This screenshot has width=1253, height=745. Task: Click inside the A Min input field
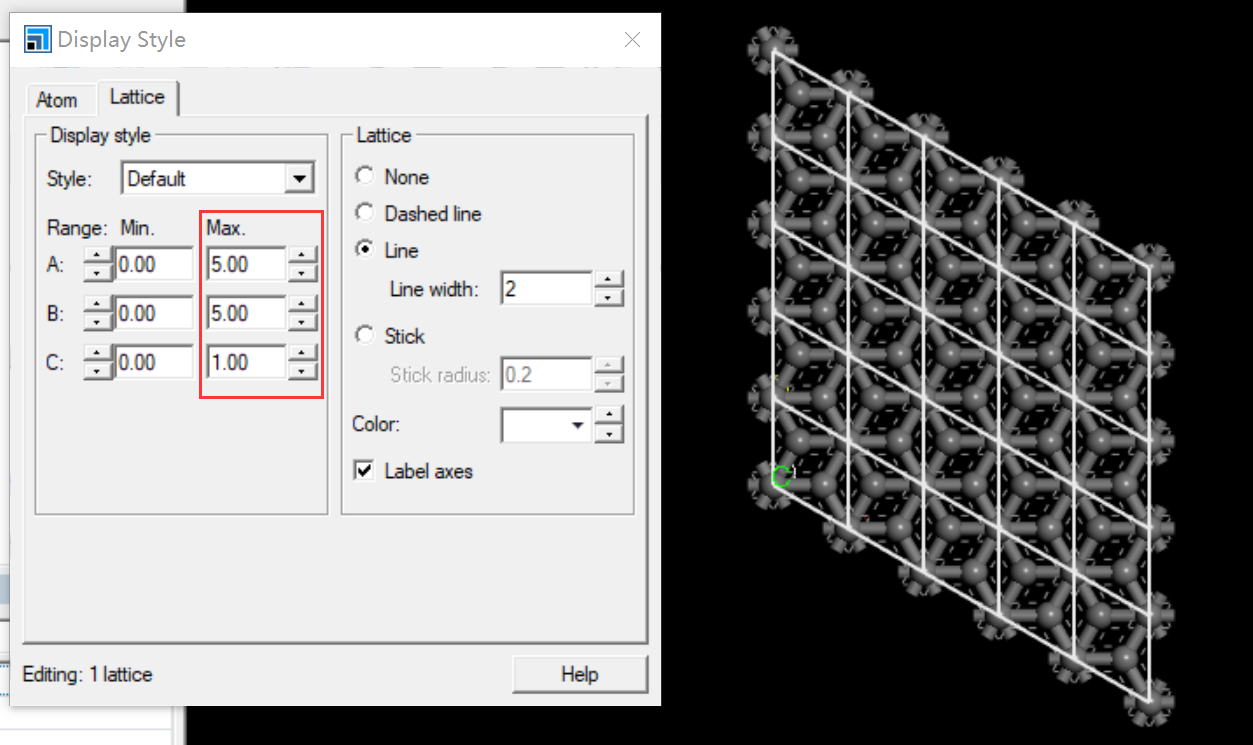click(155, 263)
